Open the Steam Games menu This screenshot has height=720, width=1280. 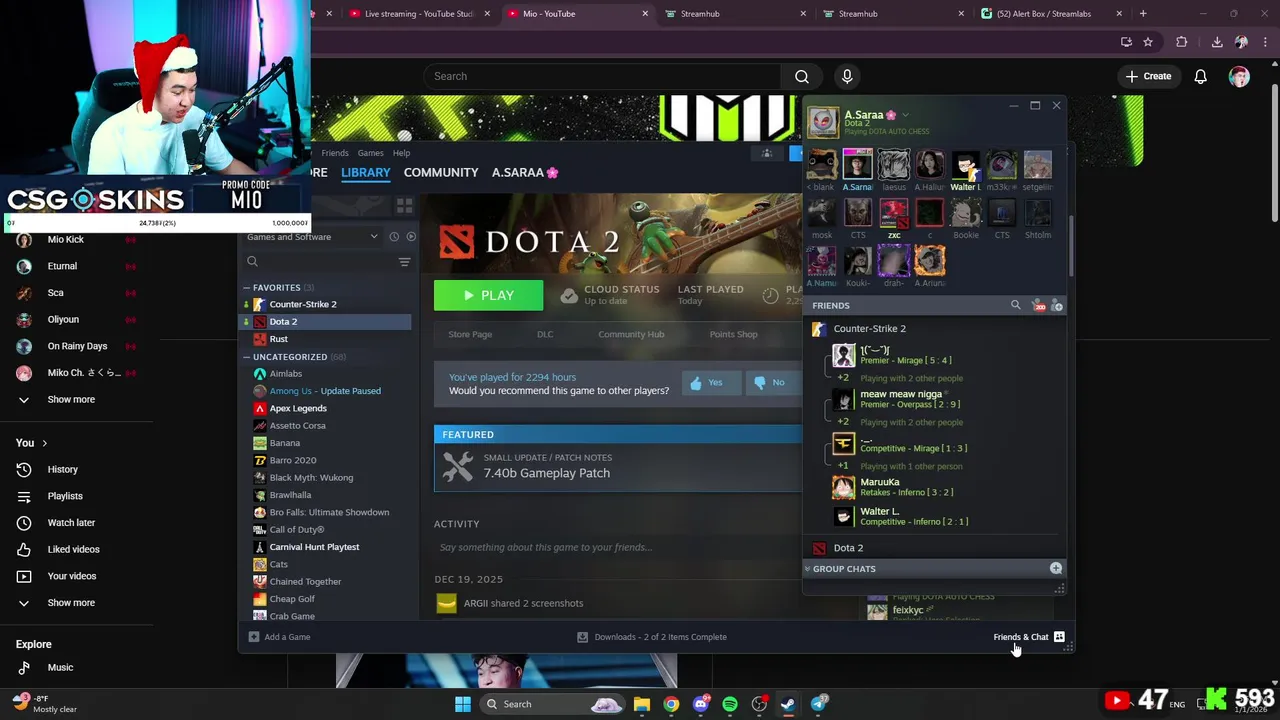click(x=371, y=153)
